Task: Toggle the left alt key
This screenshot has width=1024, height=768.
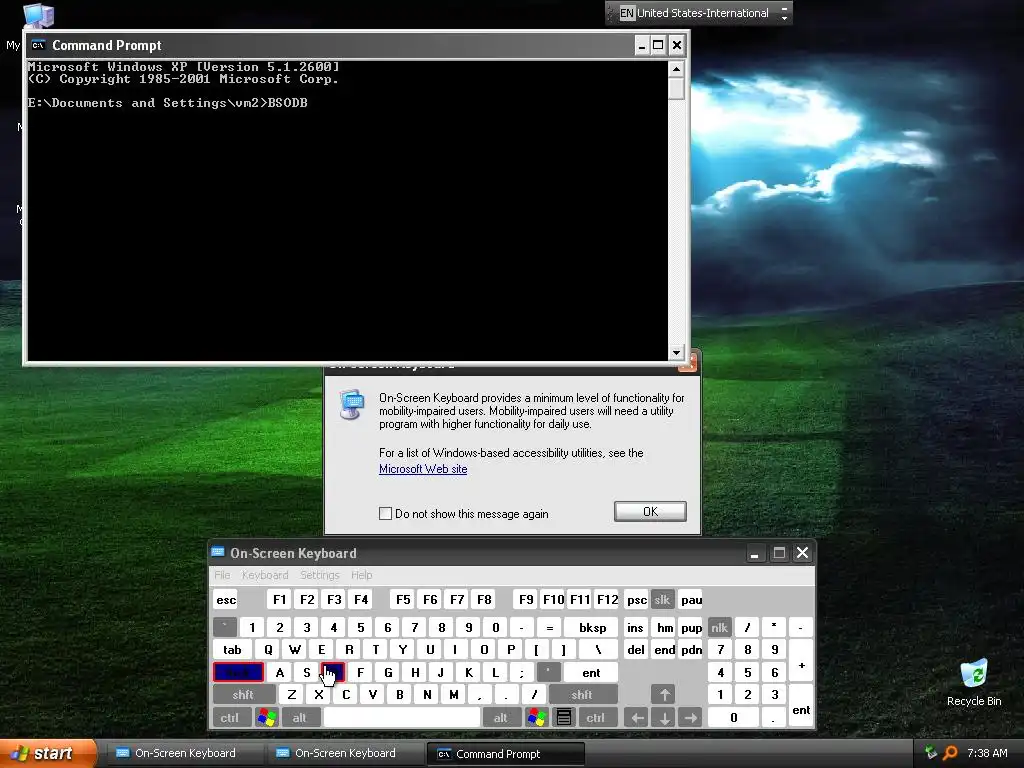Action: click(x=299, y=718)
